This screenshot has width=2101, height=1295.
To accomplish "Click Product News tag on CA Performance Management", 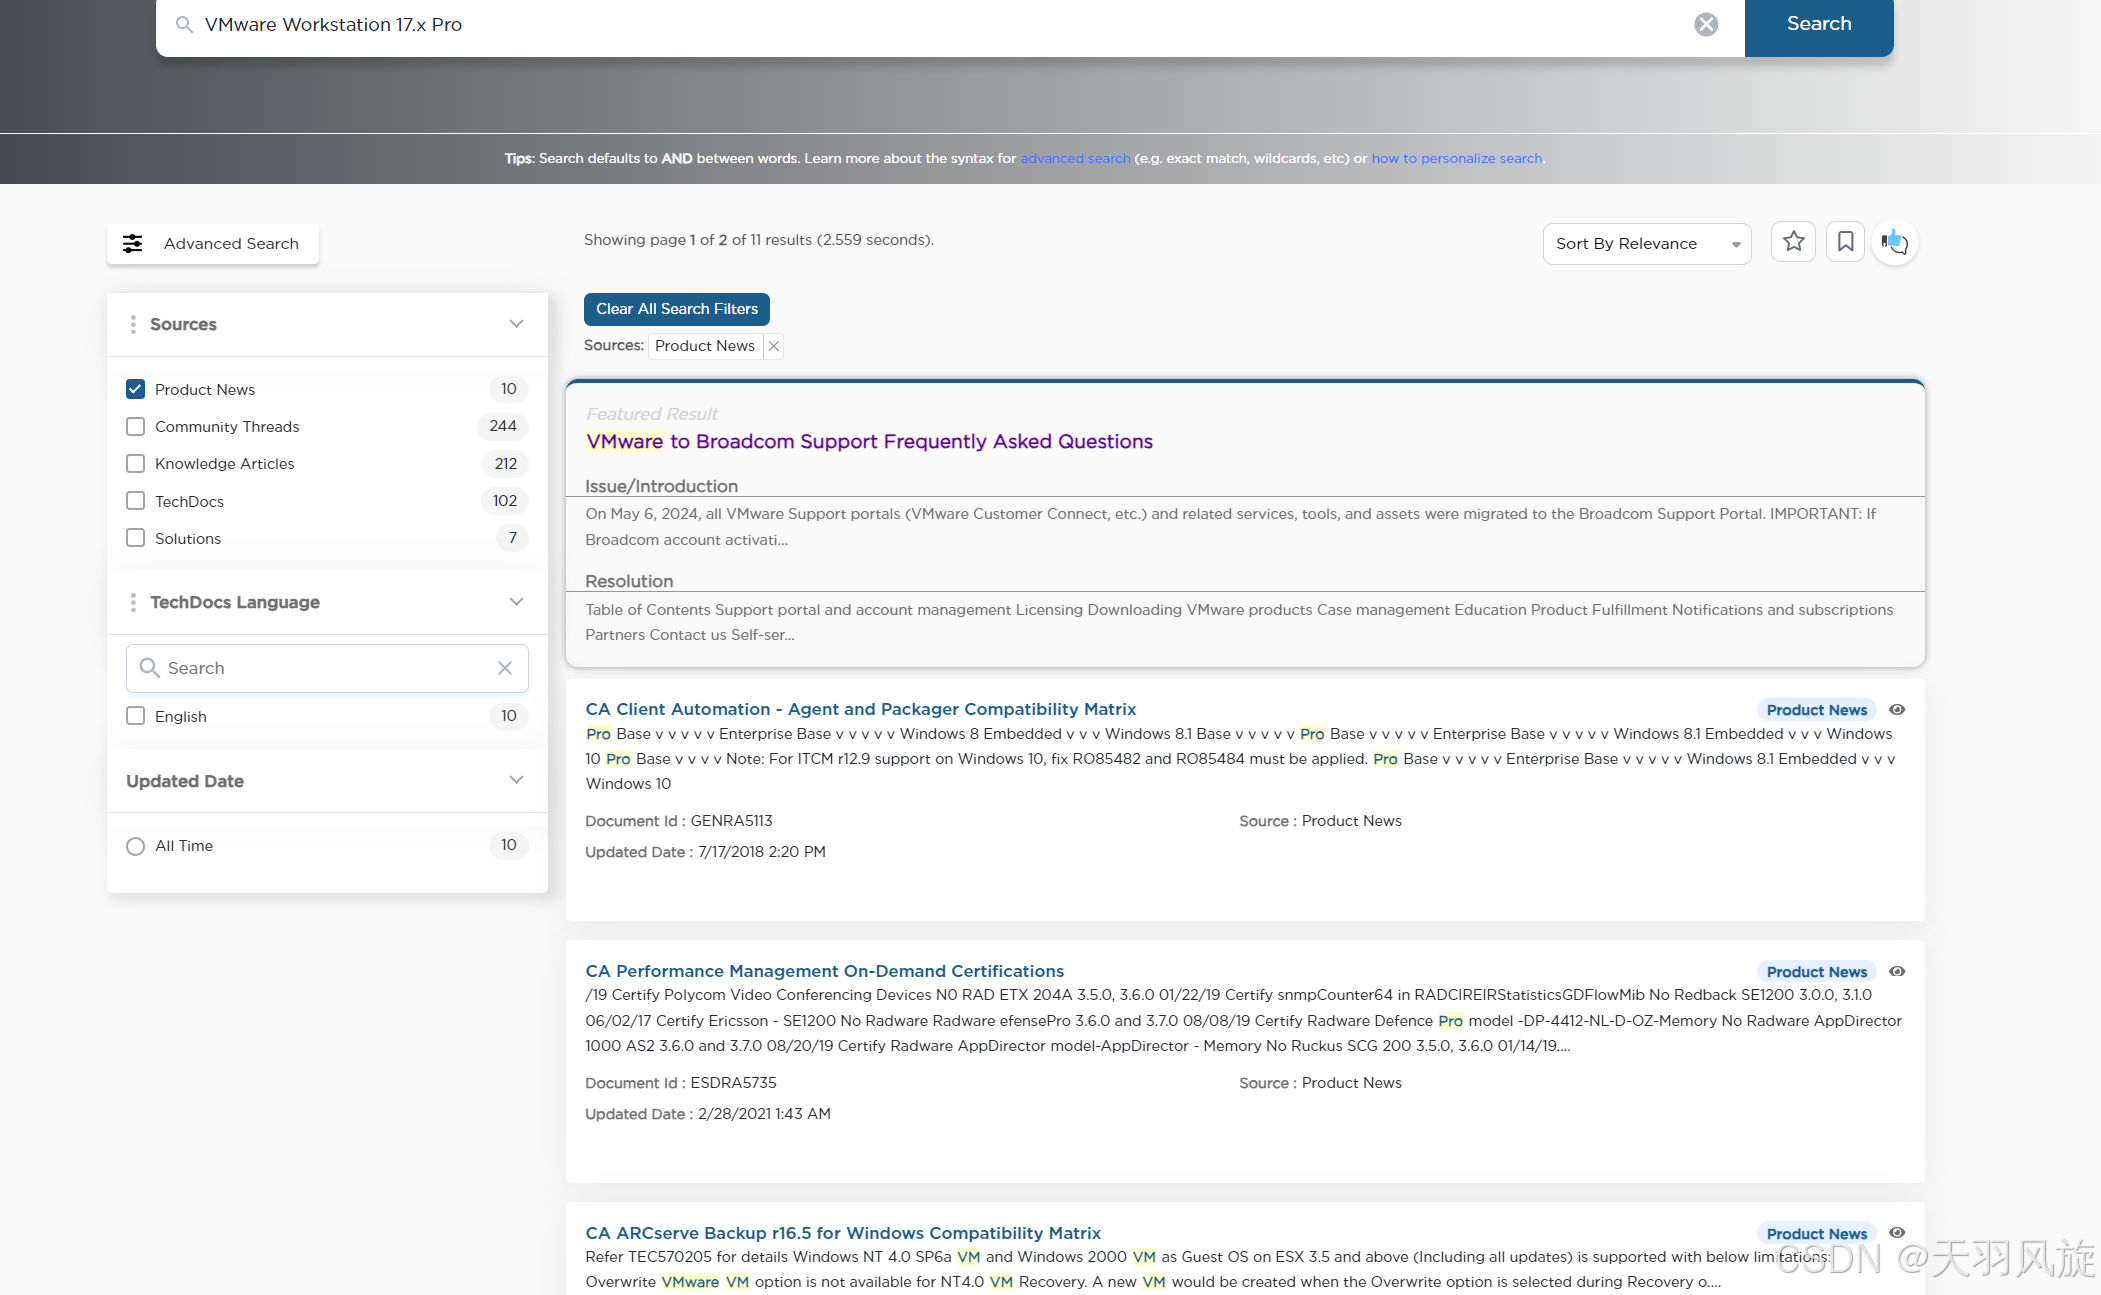I will tap(1816, 972).
